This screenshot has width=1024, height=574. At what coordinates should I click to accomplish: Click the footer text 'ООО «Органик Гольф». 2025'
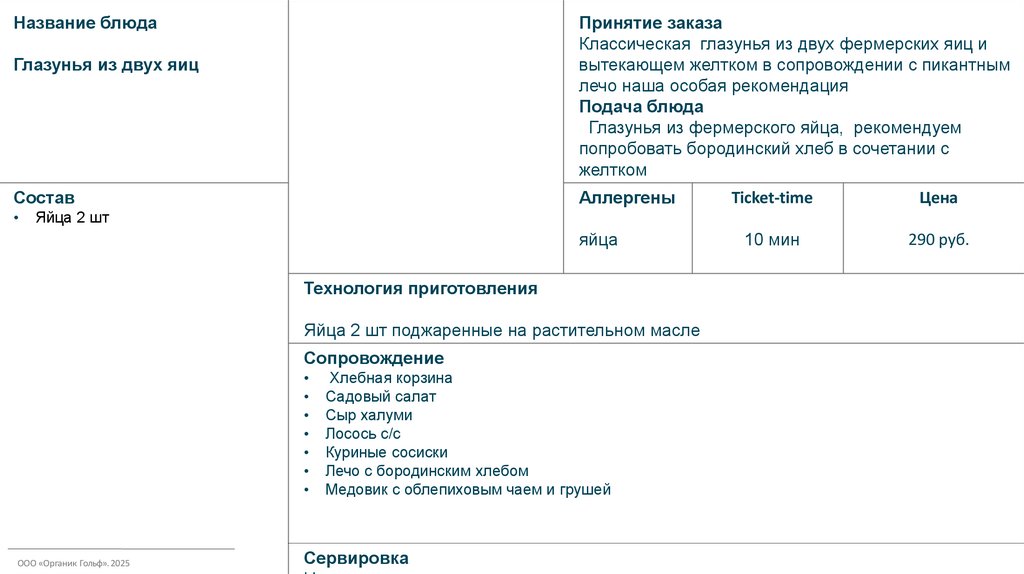point(74,564)
